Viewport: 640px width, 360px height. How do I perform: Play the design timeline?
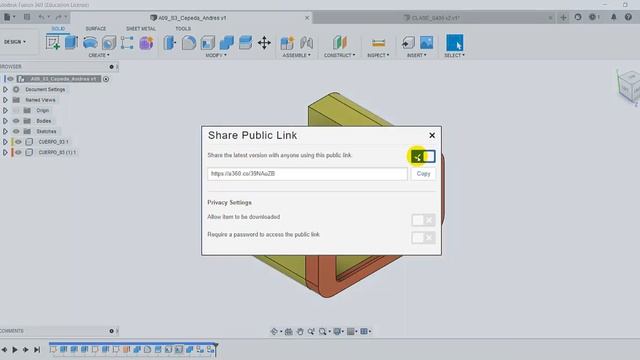point(15,350)
